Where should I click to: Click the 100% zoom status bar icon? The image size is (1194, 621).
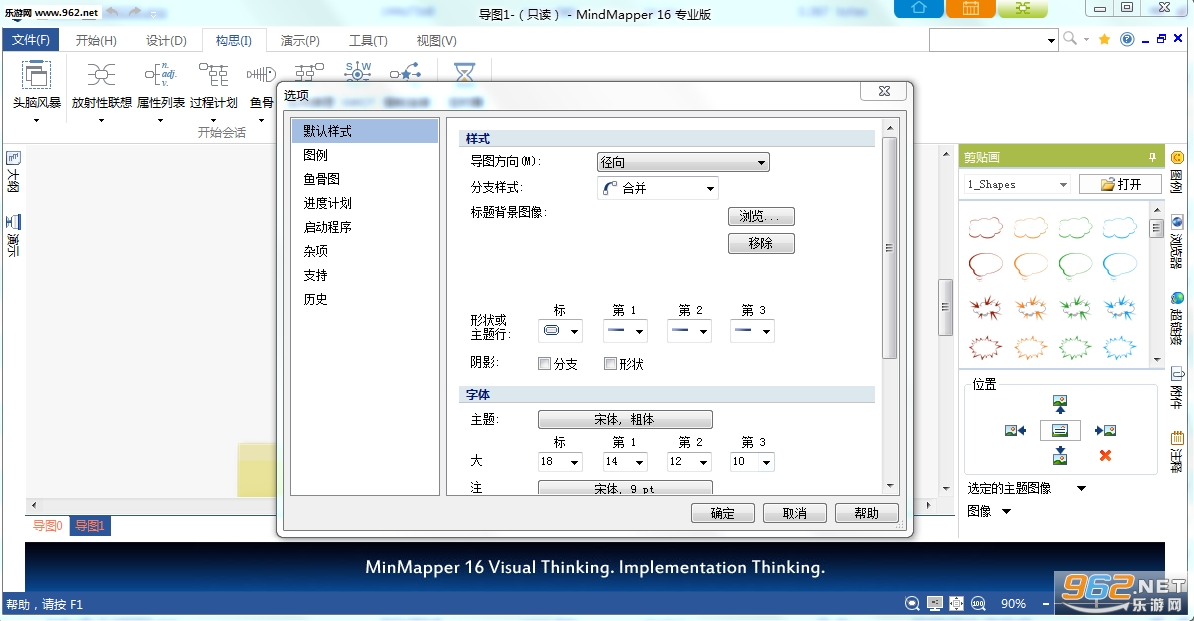[x=979, y=603]
